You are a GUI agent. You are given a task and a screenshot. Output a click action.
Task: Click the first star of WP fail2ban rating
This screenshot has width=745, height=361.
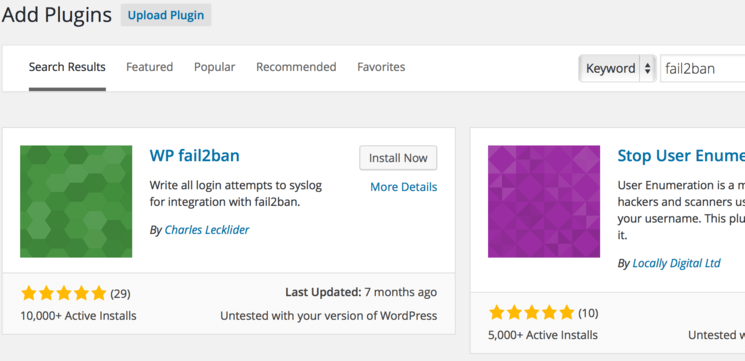coord(29,294)
